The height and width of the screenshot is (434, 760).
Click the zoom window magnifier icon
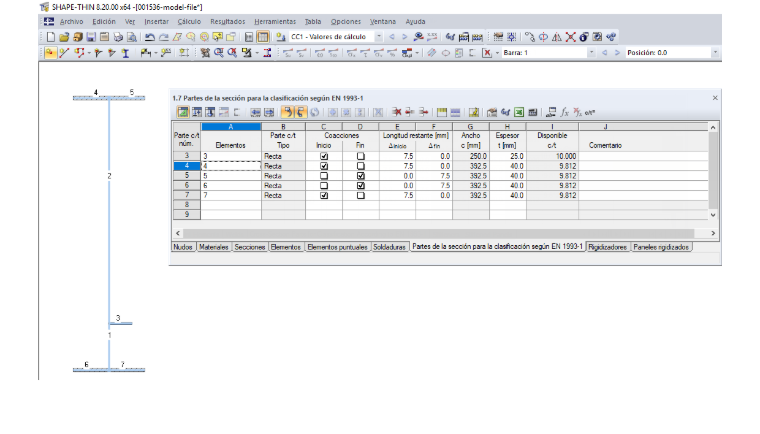click(x=219, y=52)
